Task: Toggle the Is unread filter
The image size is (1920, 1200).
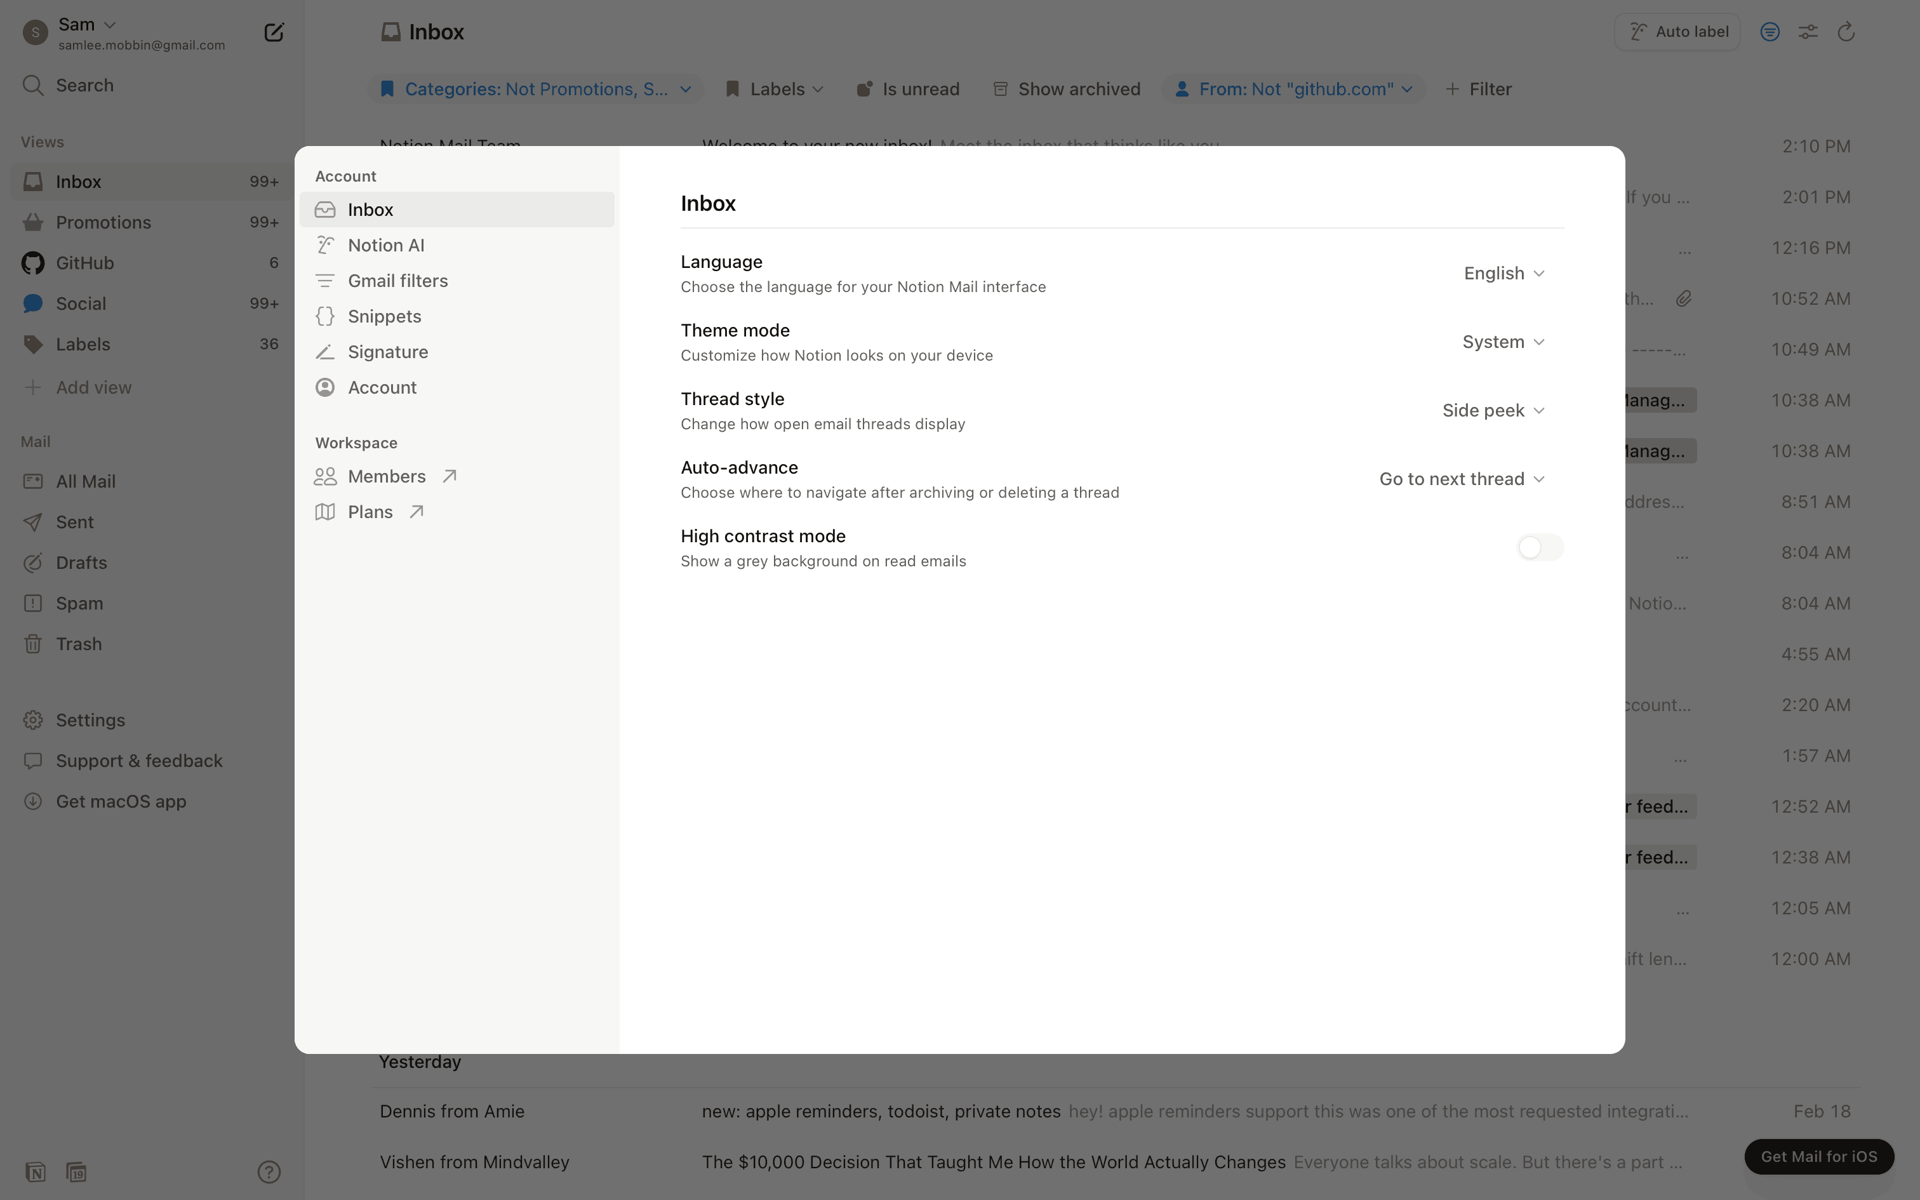Action: (908, 89)
